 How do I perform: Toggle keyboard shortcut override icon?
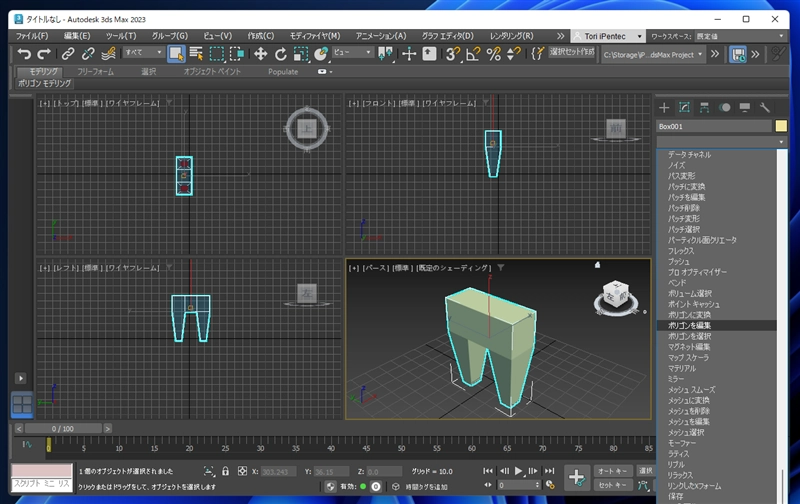coord(429,54)
